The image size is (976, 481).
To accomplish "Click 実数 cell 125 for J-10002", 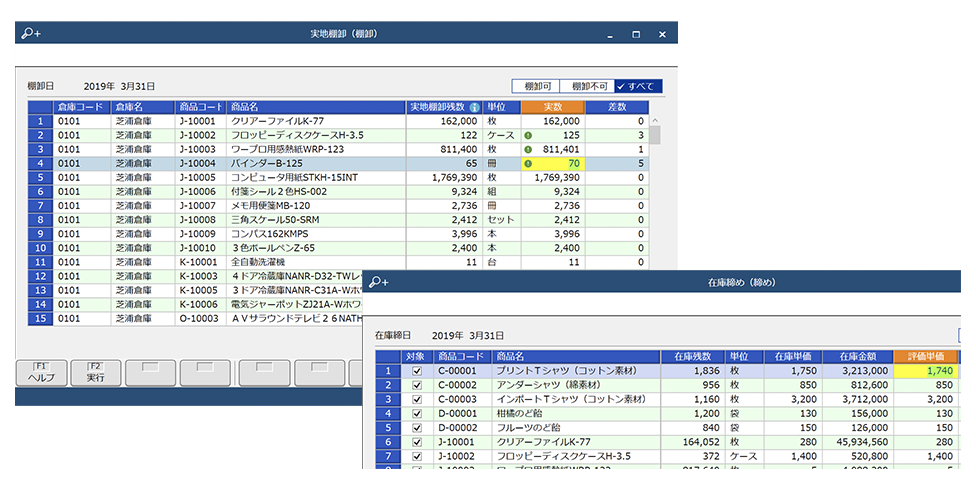I will pos(553,135).
